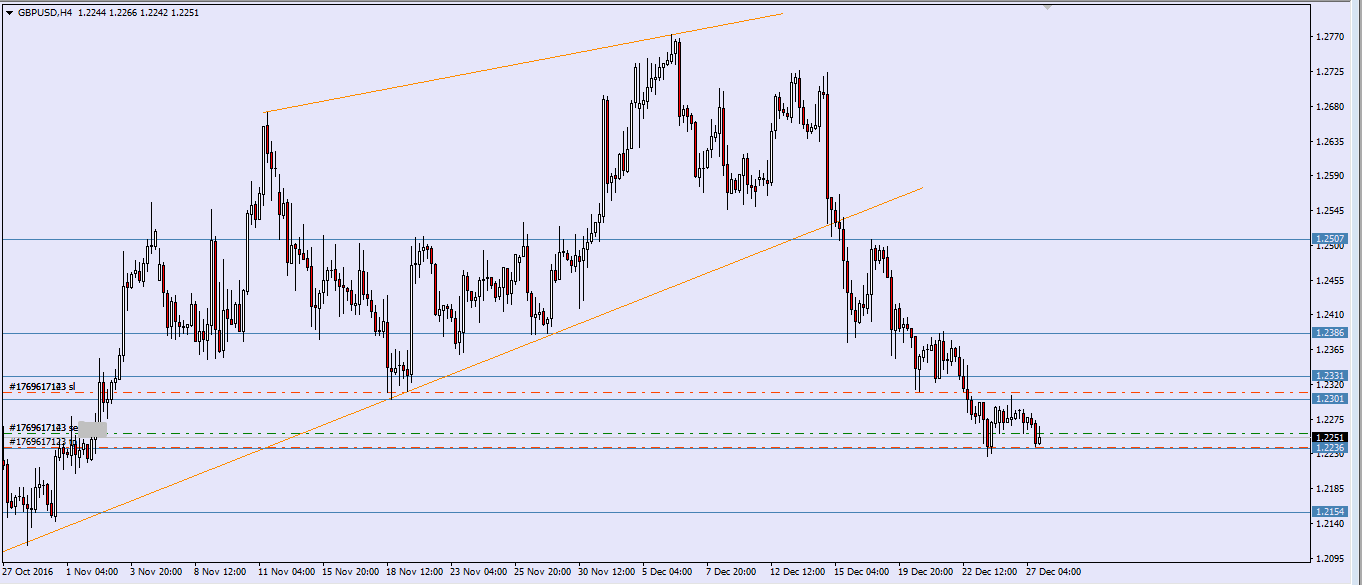
Task: Click the order label ending in se
Action: click(x=43, y=428)
